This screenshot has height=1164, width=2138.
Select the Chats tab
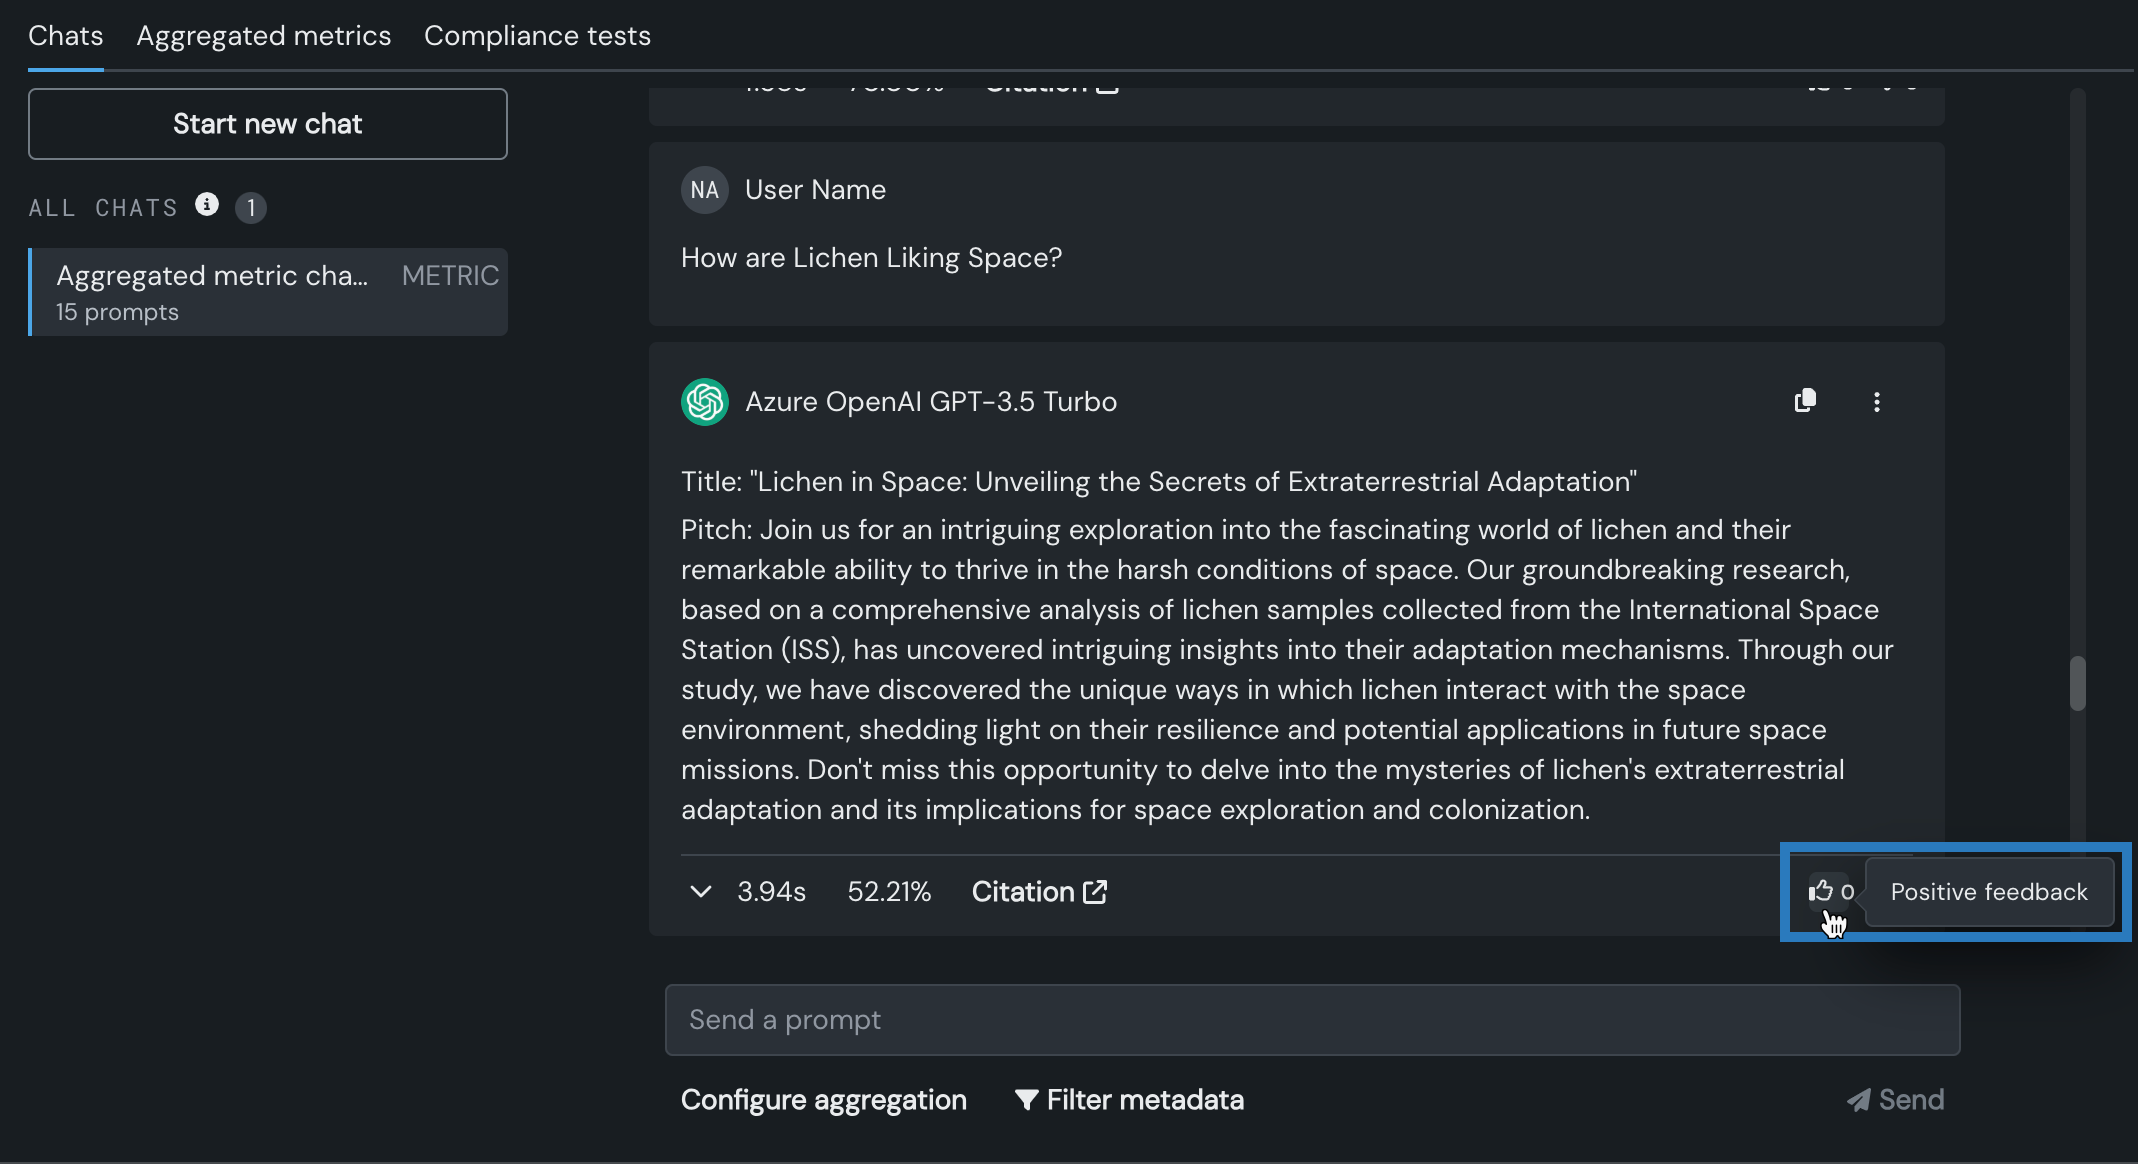[x=66, y=36]
